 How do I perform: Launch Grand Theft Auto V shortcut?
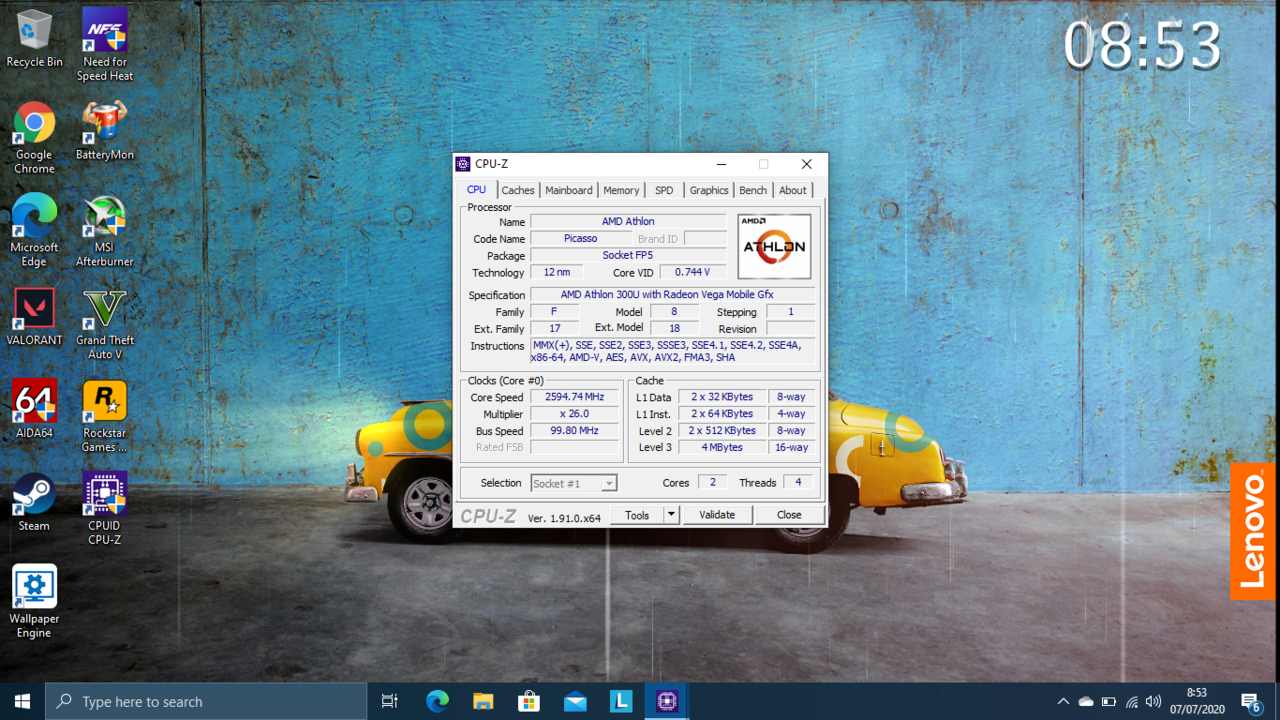click(x=105, y=323)
